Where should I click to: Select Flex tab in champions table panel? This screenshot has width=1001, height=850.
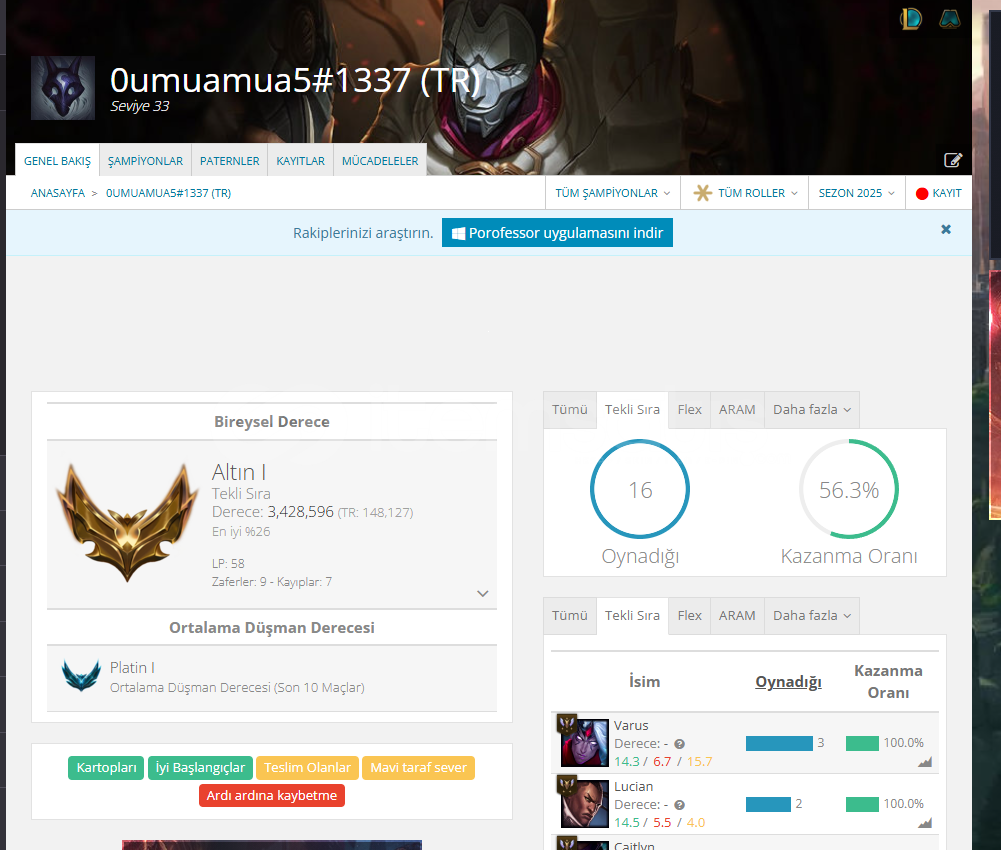click(689, 616)
